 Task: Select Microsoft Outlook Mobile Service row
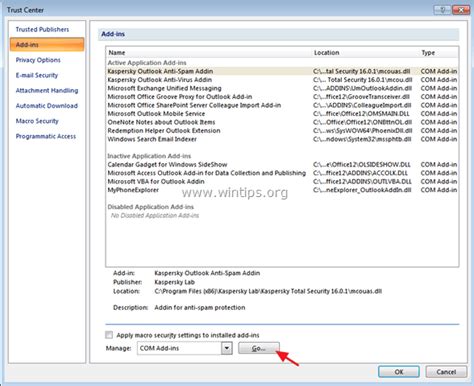[282, 114]
